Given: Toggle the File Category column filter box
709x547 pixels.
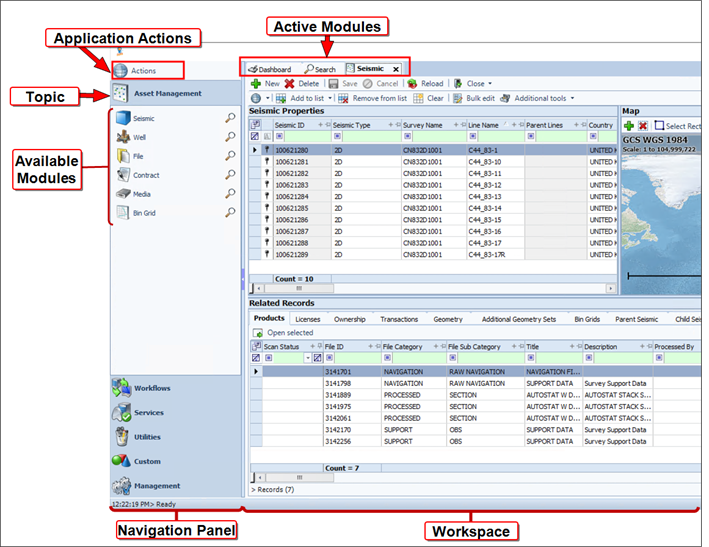Looking at the screenshot, I should (x=388, y=358).
